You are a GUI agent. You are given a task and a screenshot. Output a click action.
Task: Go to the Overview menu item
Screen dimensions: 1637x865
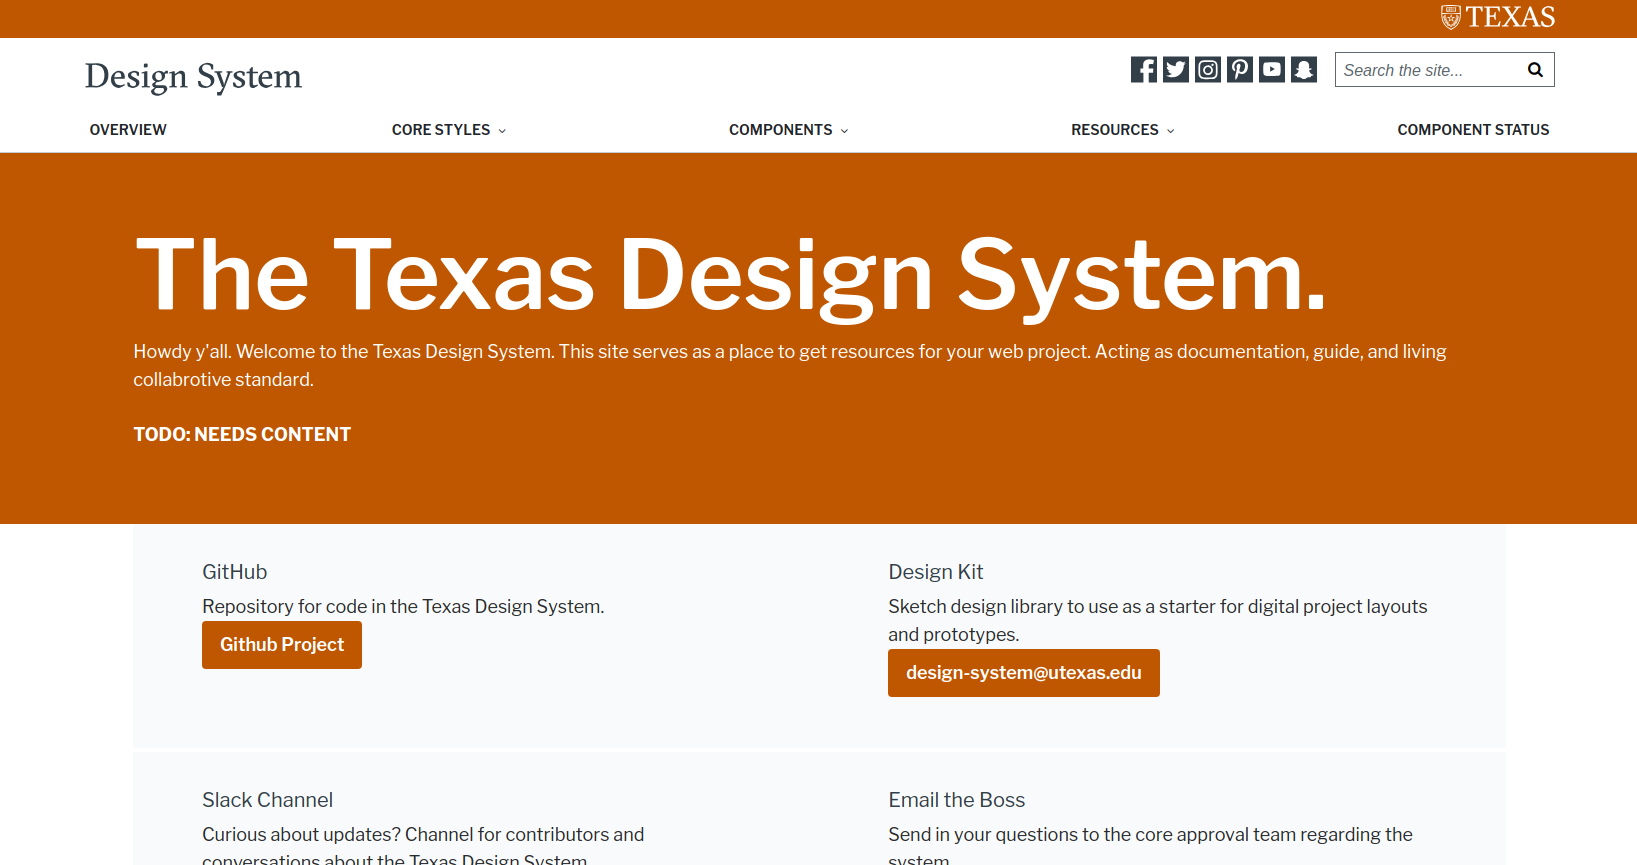(x=128, y=130)
